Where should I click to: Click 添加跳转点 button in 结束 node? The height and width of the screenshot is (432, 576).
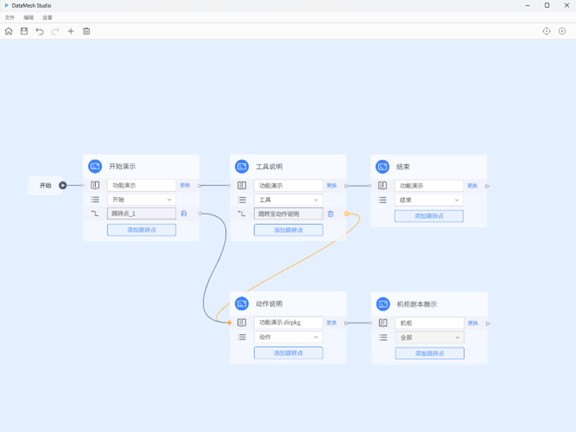429,216
